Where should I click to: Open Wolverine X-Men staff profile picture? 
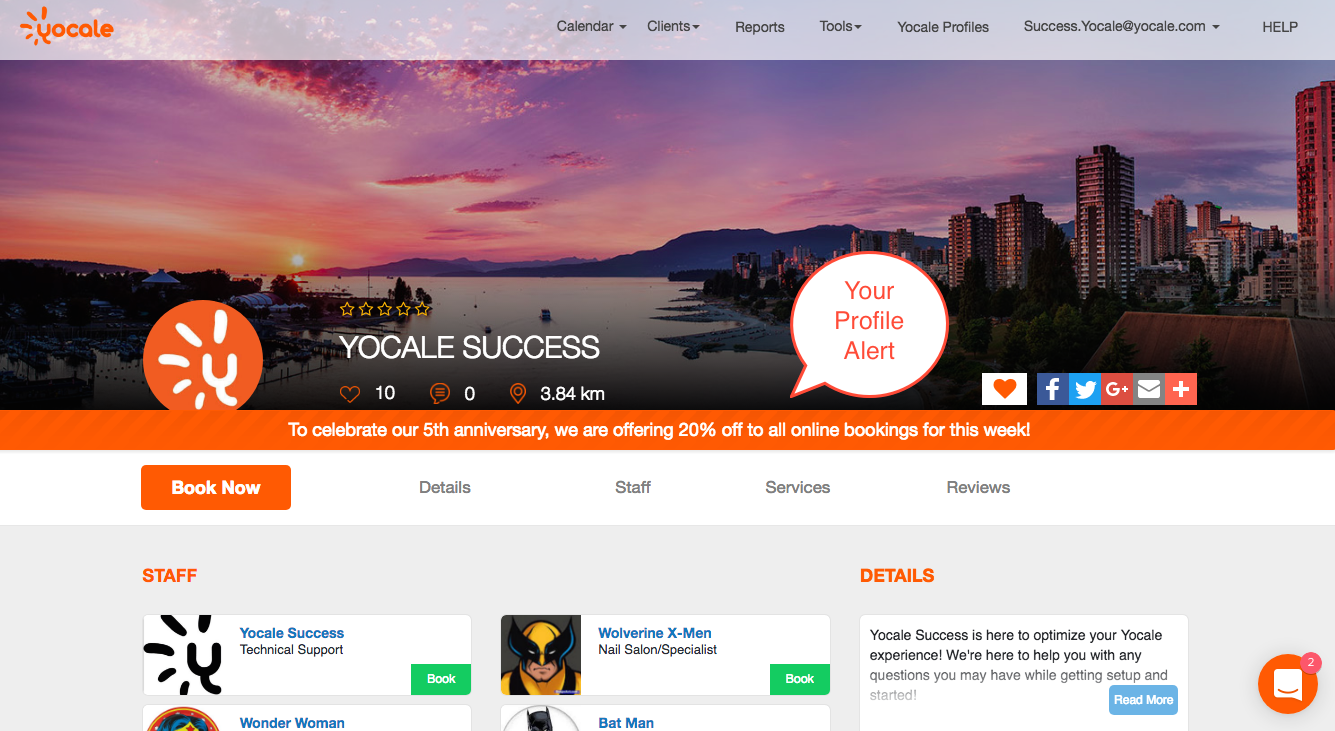[x=541, y=655]
